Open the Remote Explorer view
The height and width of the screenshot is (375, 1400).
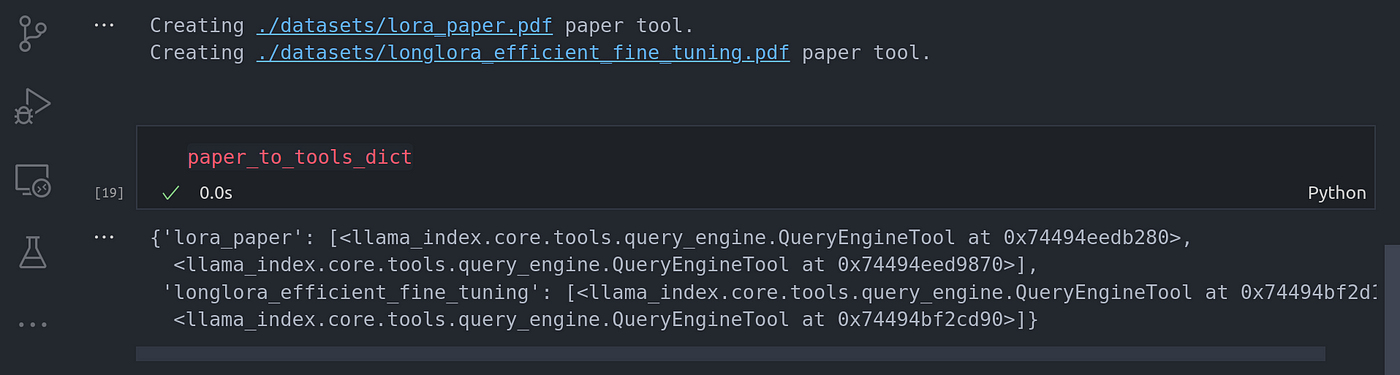[x=33, y=180]
